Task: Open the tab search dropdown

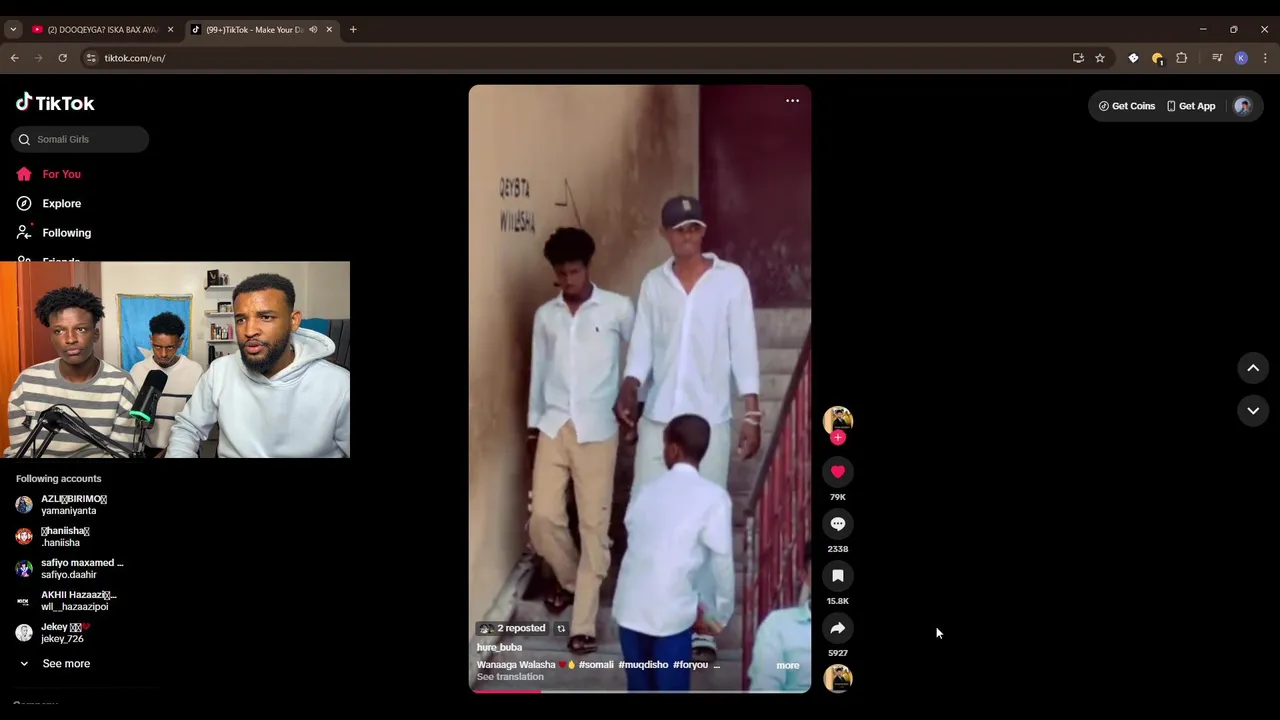Action: tap(13, 30)
